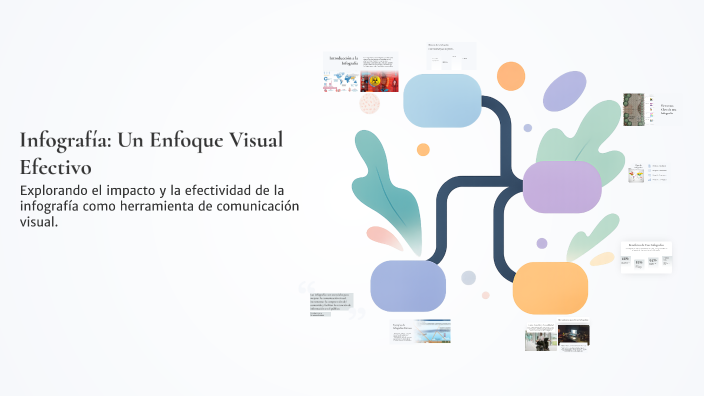This screenshot has width=704, height=396.
Task: Open the quotation slide with large quote marks
Action: coord(332,300)
